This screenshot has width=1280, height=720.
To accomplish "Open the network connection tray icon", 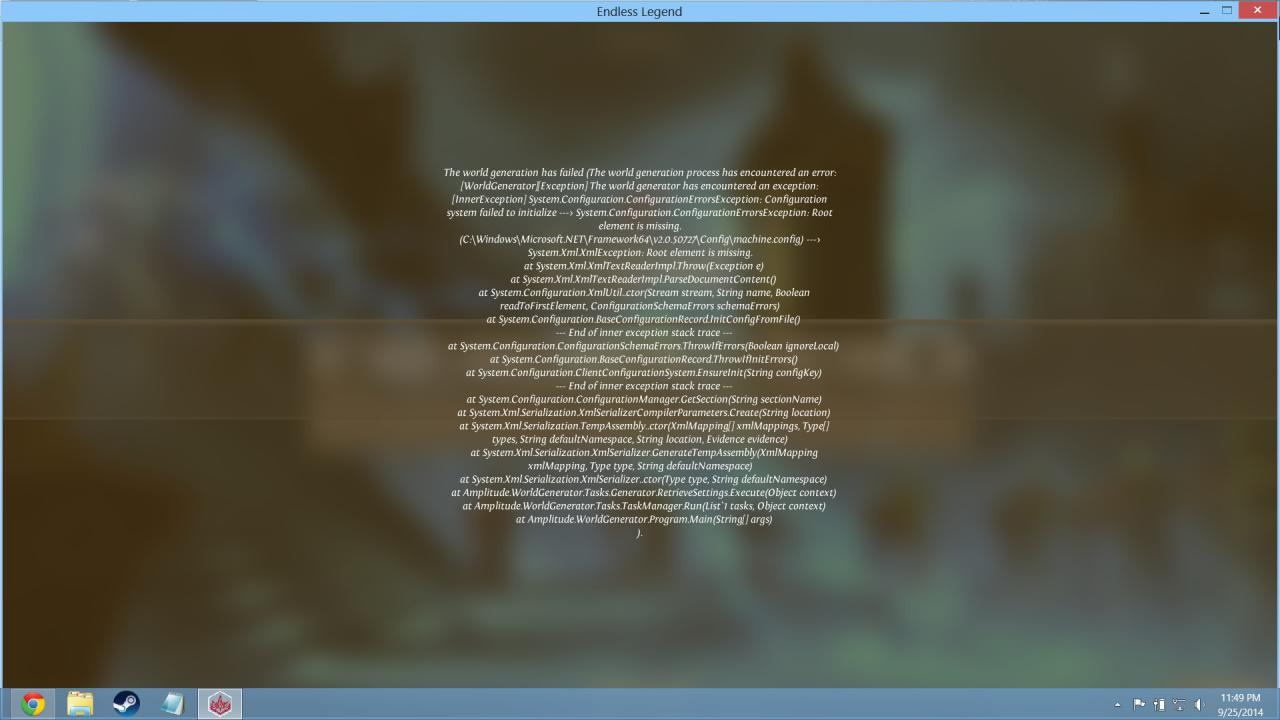I will pos(1179,705).
